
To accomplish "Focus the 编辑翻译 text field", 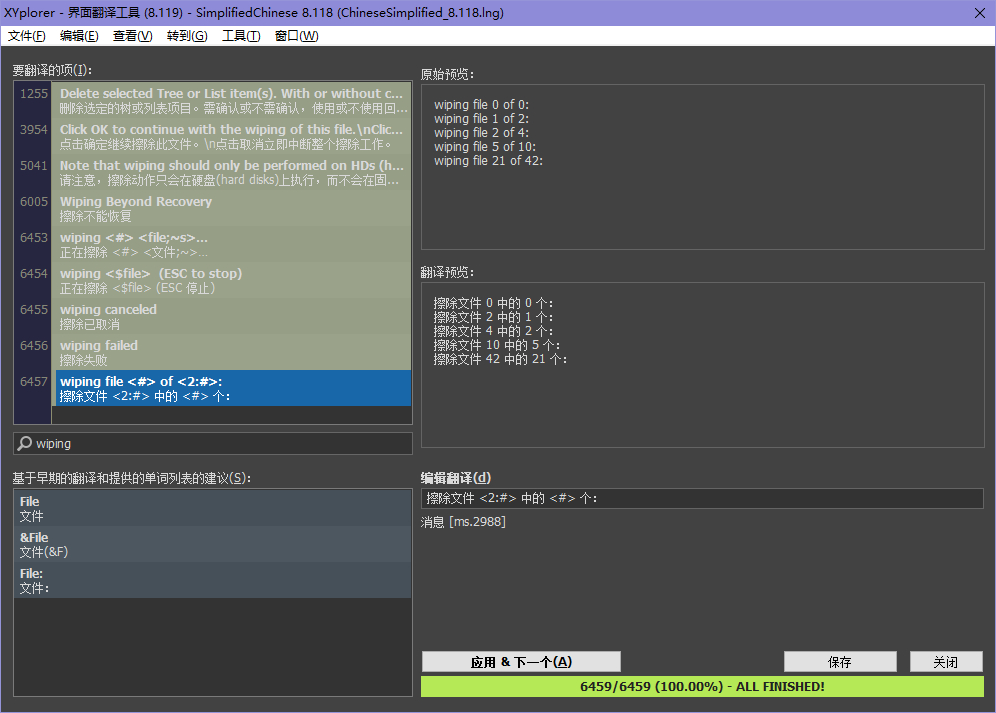I will pos(702,498).
